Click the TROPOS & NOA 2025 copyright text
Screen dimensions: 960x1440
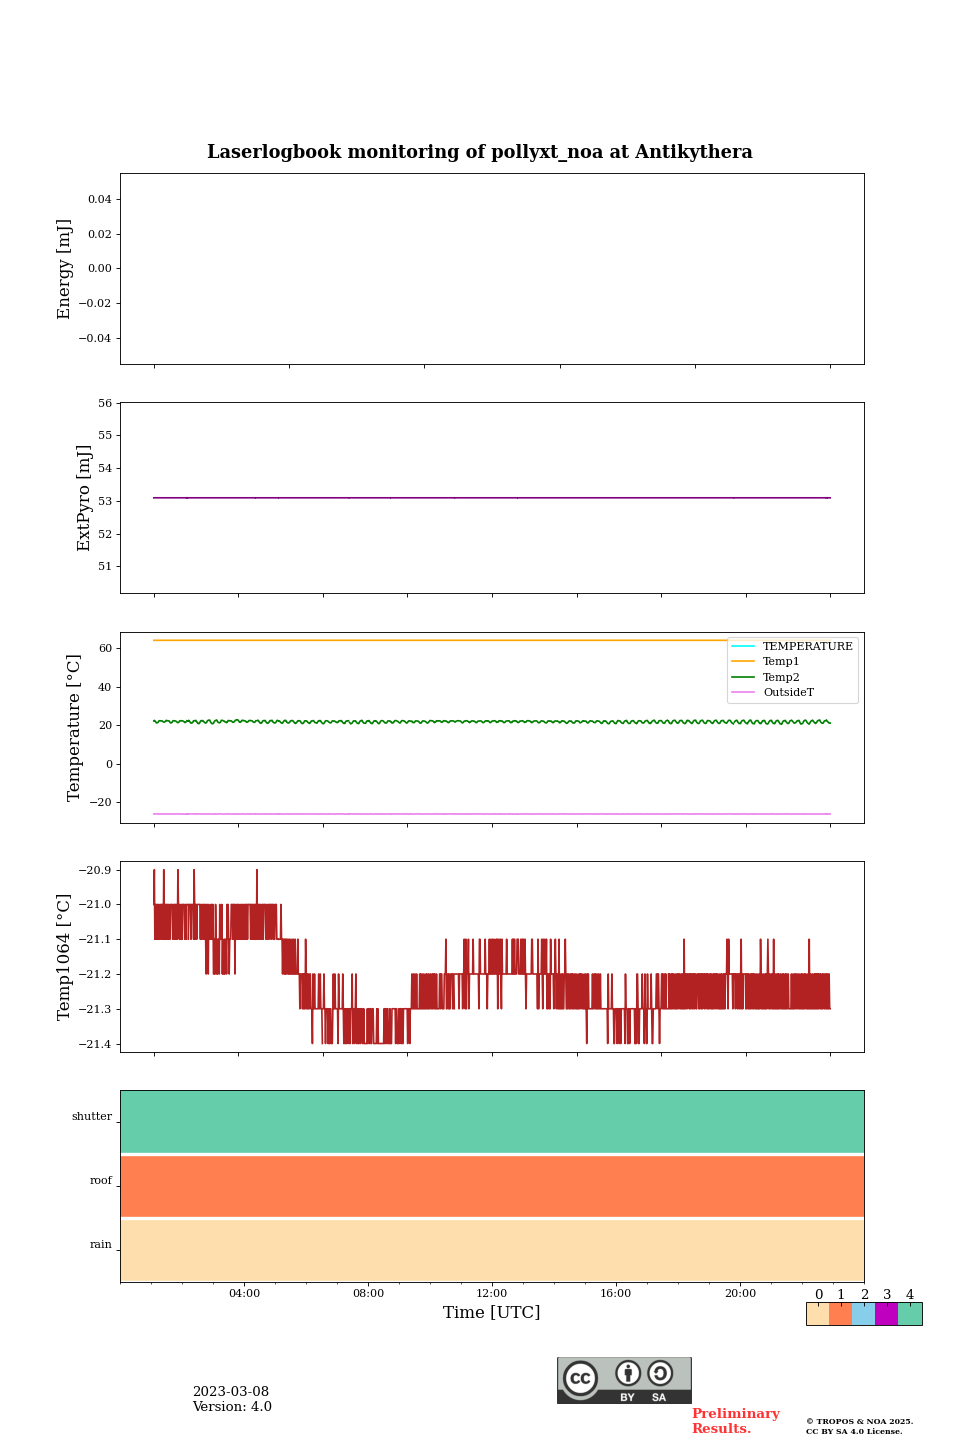(x=860, y=1421)
